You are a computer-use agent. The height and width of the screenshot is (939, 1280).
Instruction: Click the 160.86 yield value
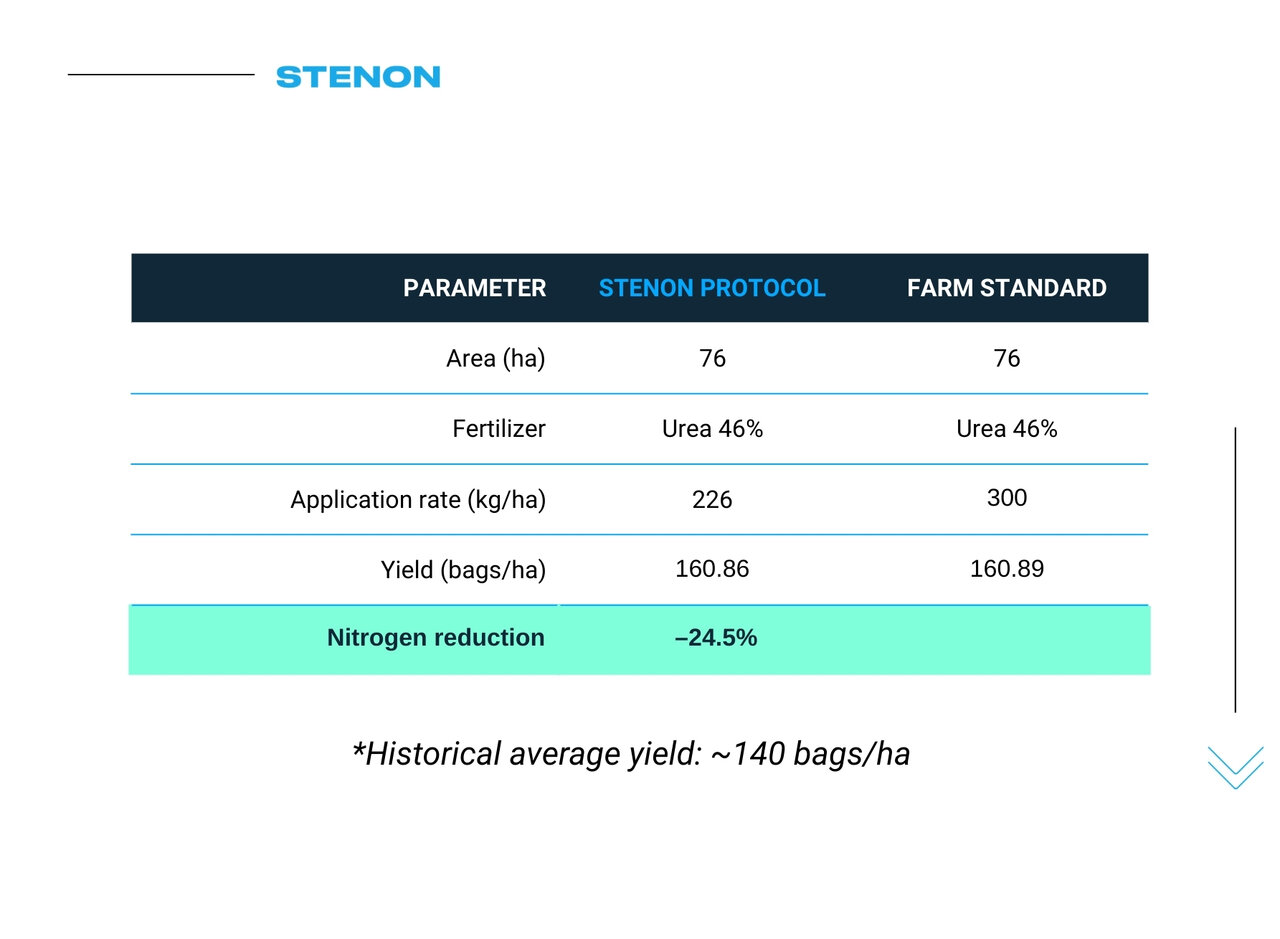[x=712, y=569]
